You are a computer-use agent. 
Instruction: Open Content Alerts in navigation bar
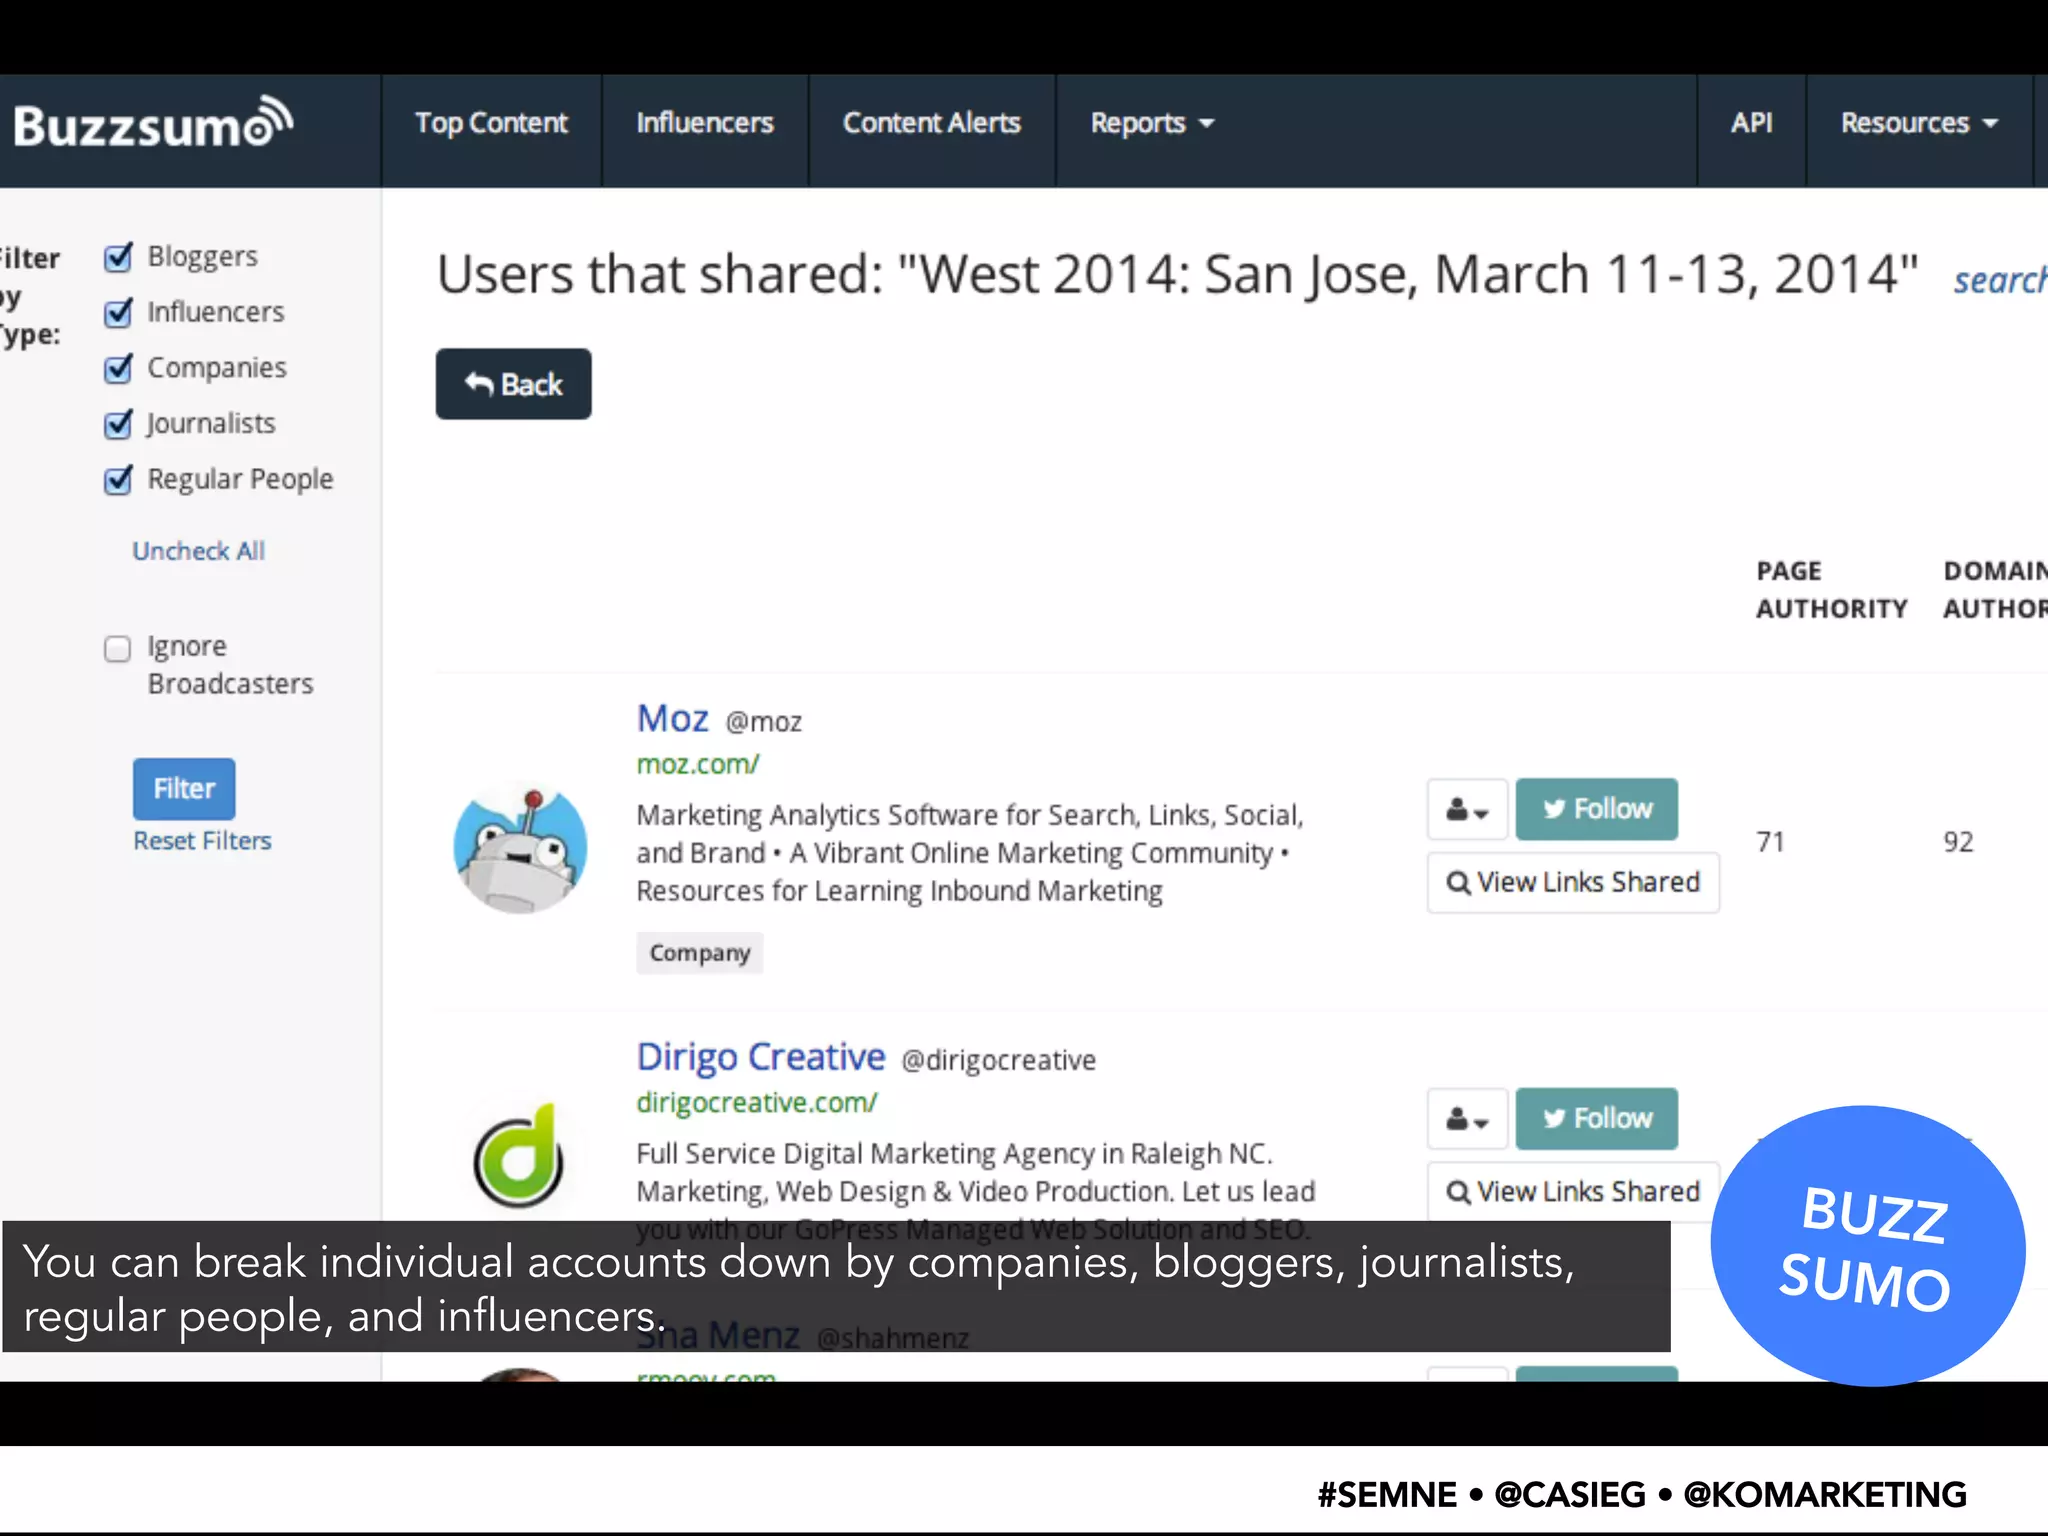(931, 123)
